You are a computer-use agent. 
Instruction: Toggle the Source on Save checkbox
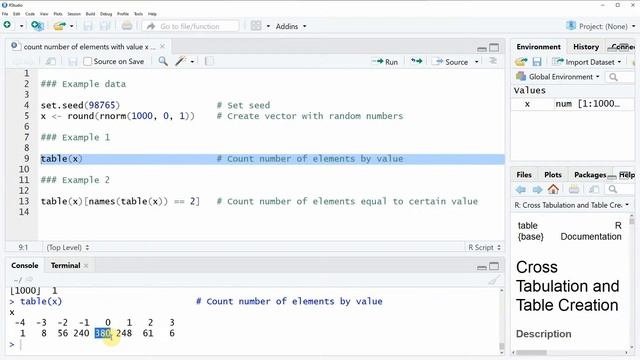click(x=87, y=62)
